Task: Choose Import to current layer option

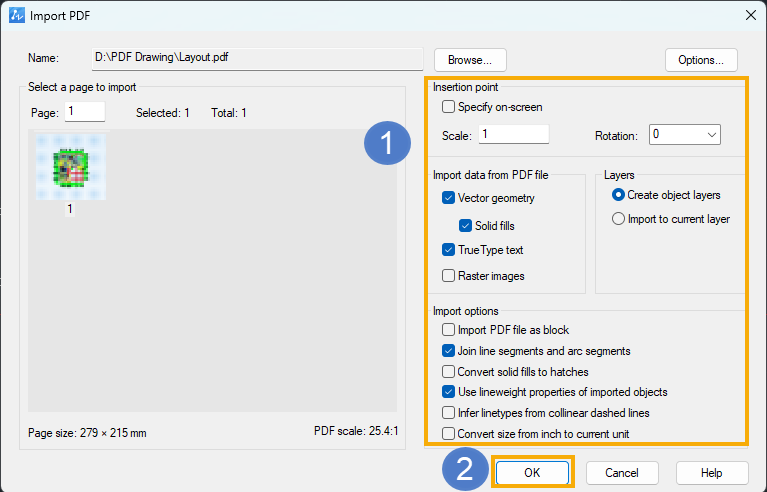Action: [618, 219]
